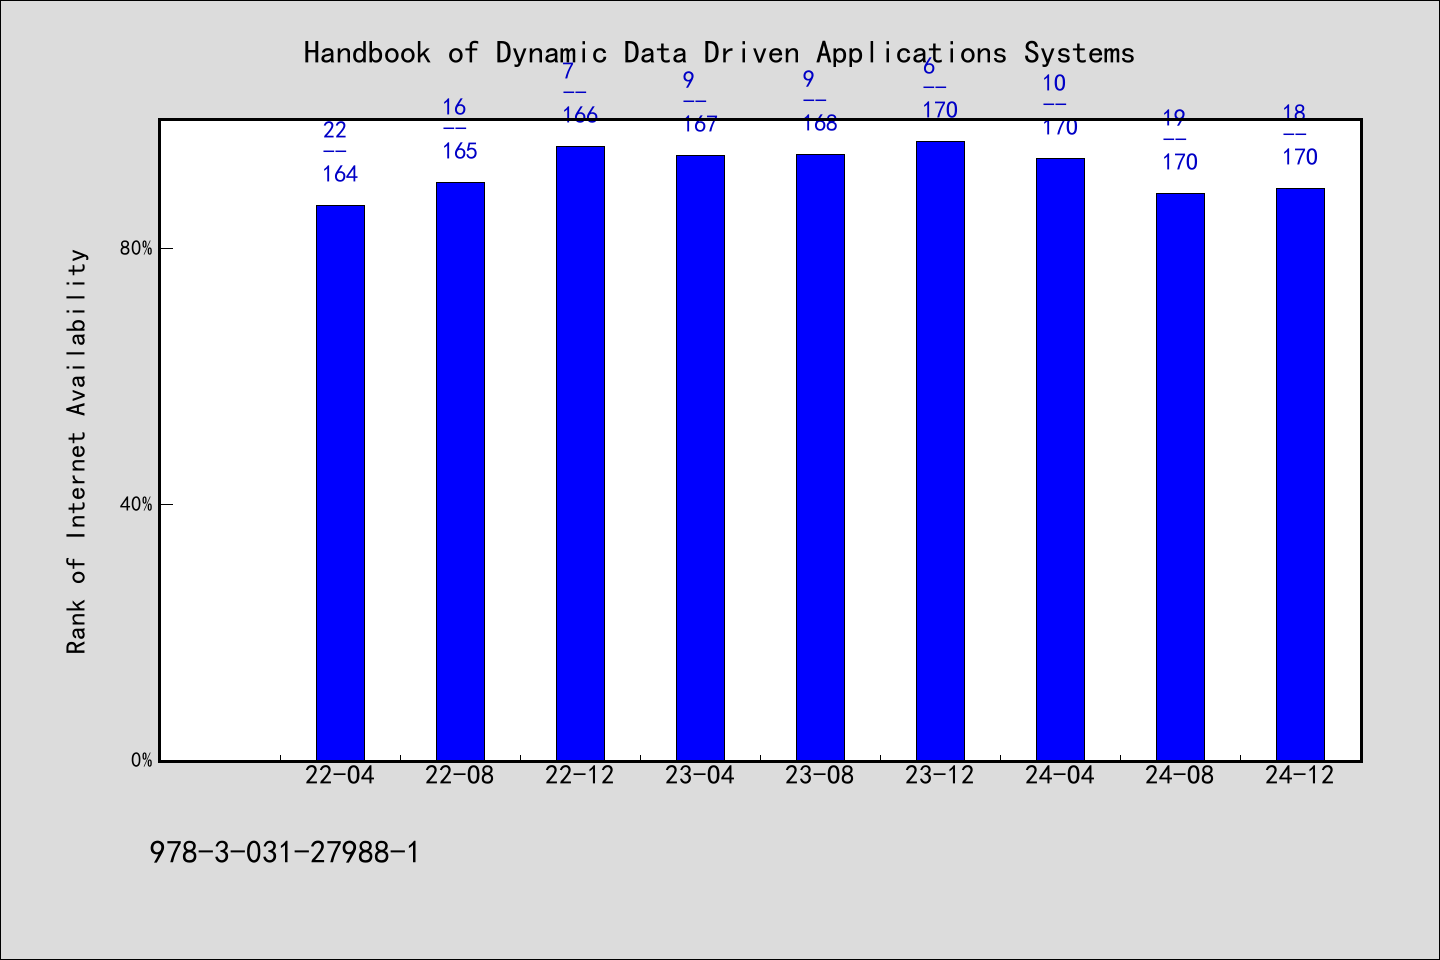Click the x-axis label 22-12
Screen dimensions: 1440x960
tap(580, 776)
